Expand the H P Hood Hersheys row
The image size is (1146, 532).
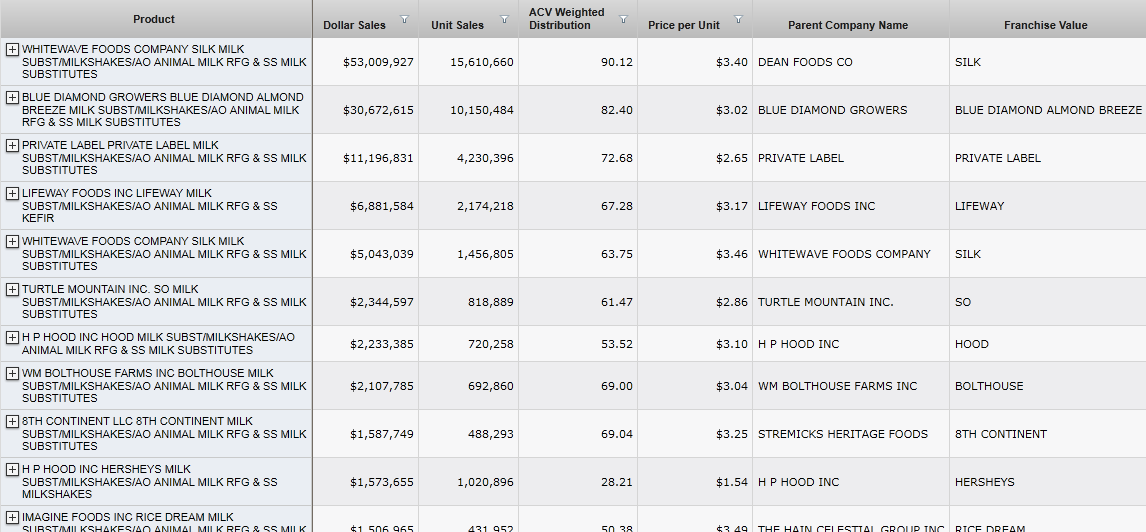coord(12,470)
